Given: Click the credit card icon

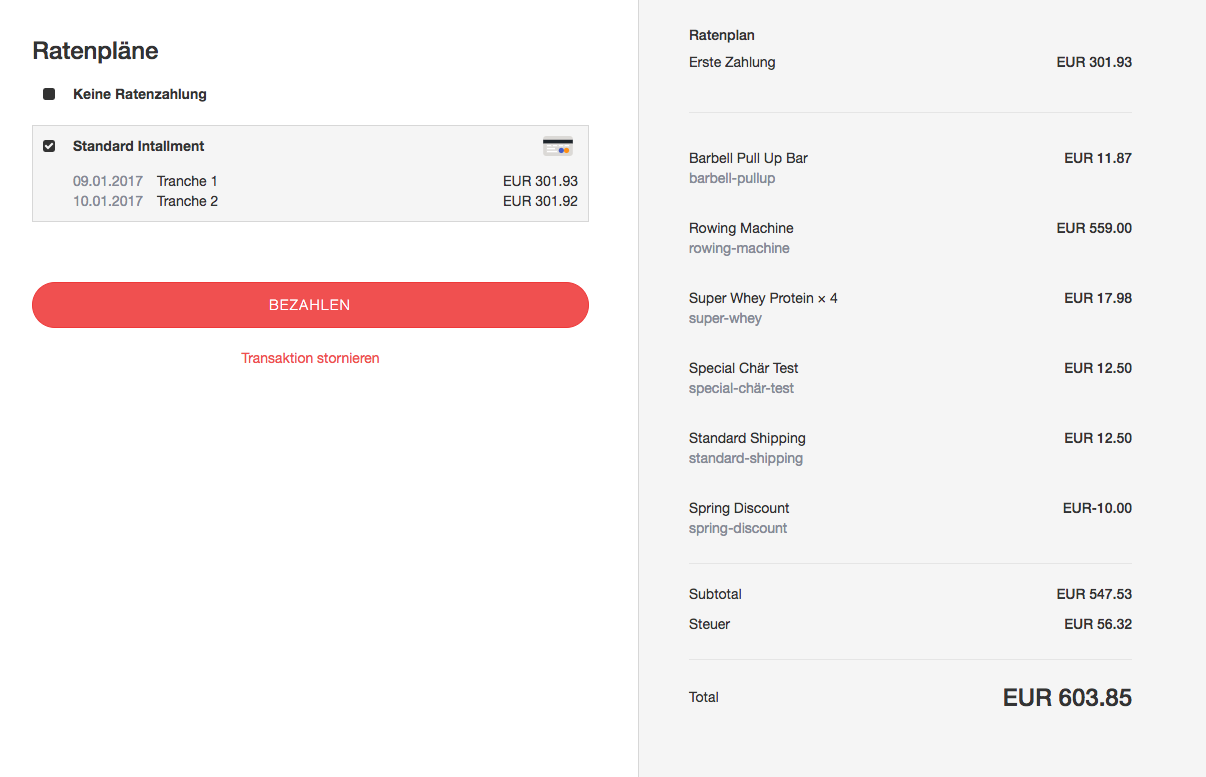Looking at the screenshot, I should coord(558,147).
